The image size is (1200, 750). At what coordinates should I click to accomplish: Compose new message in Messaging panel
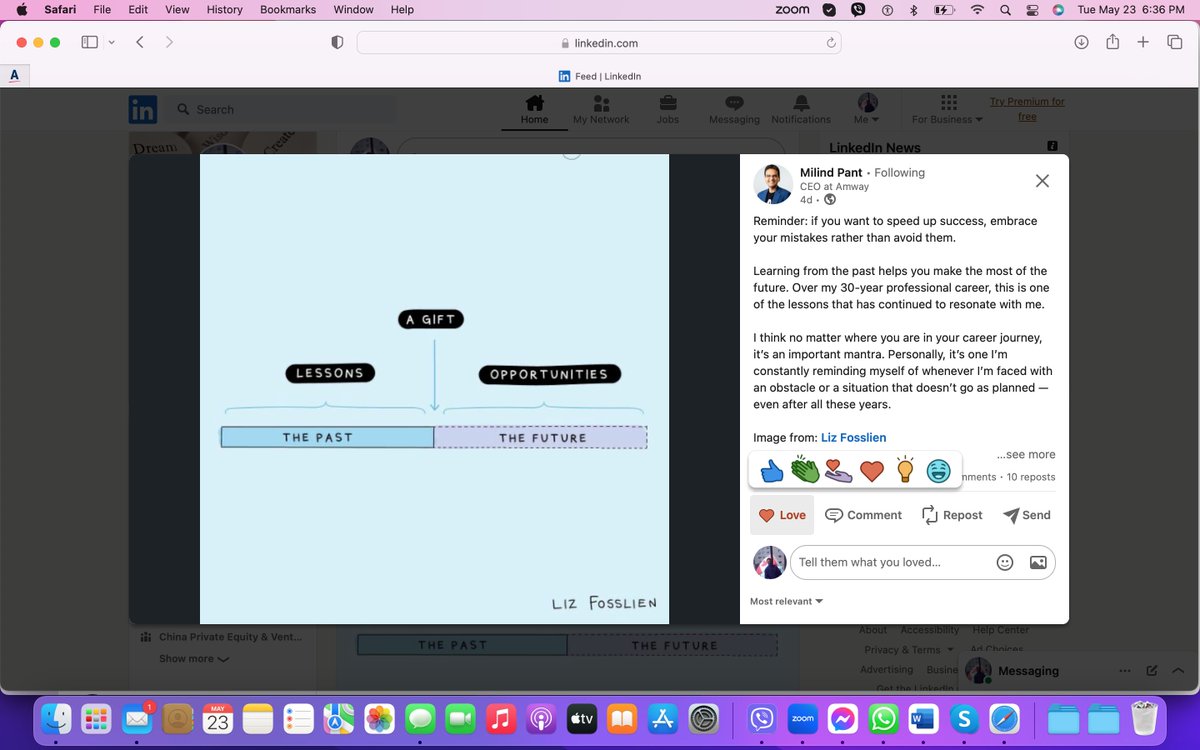pyautogui.click(x=1152, y=670)
